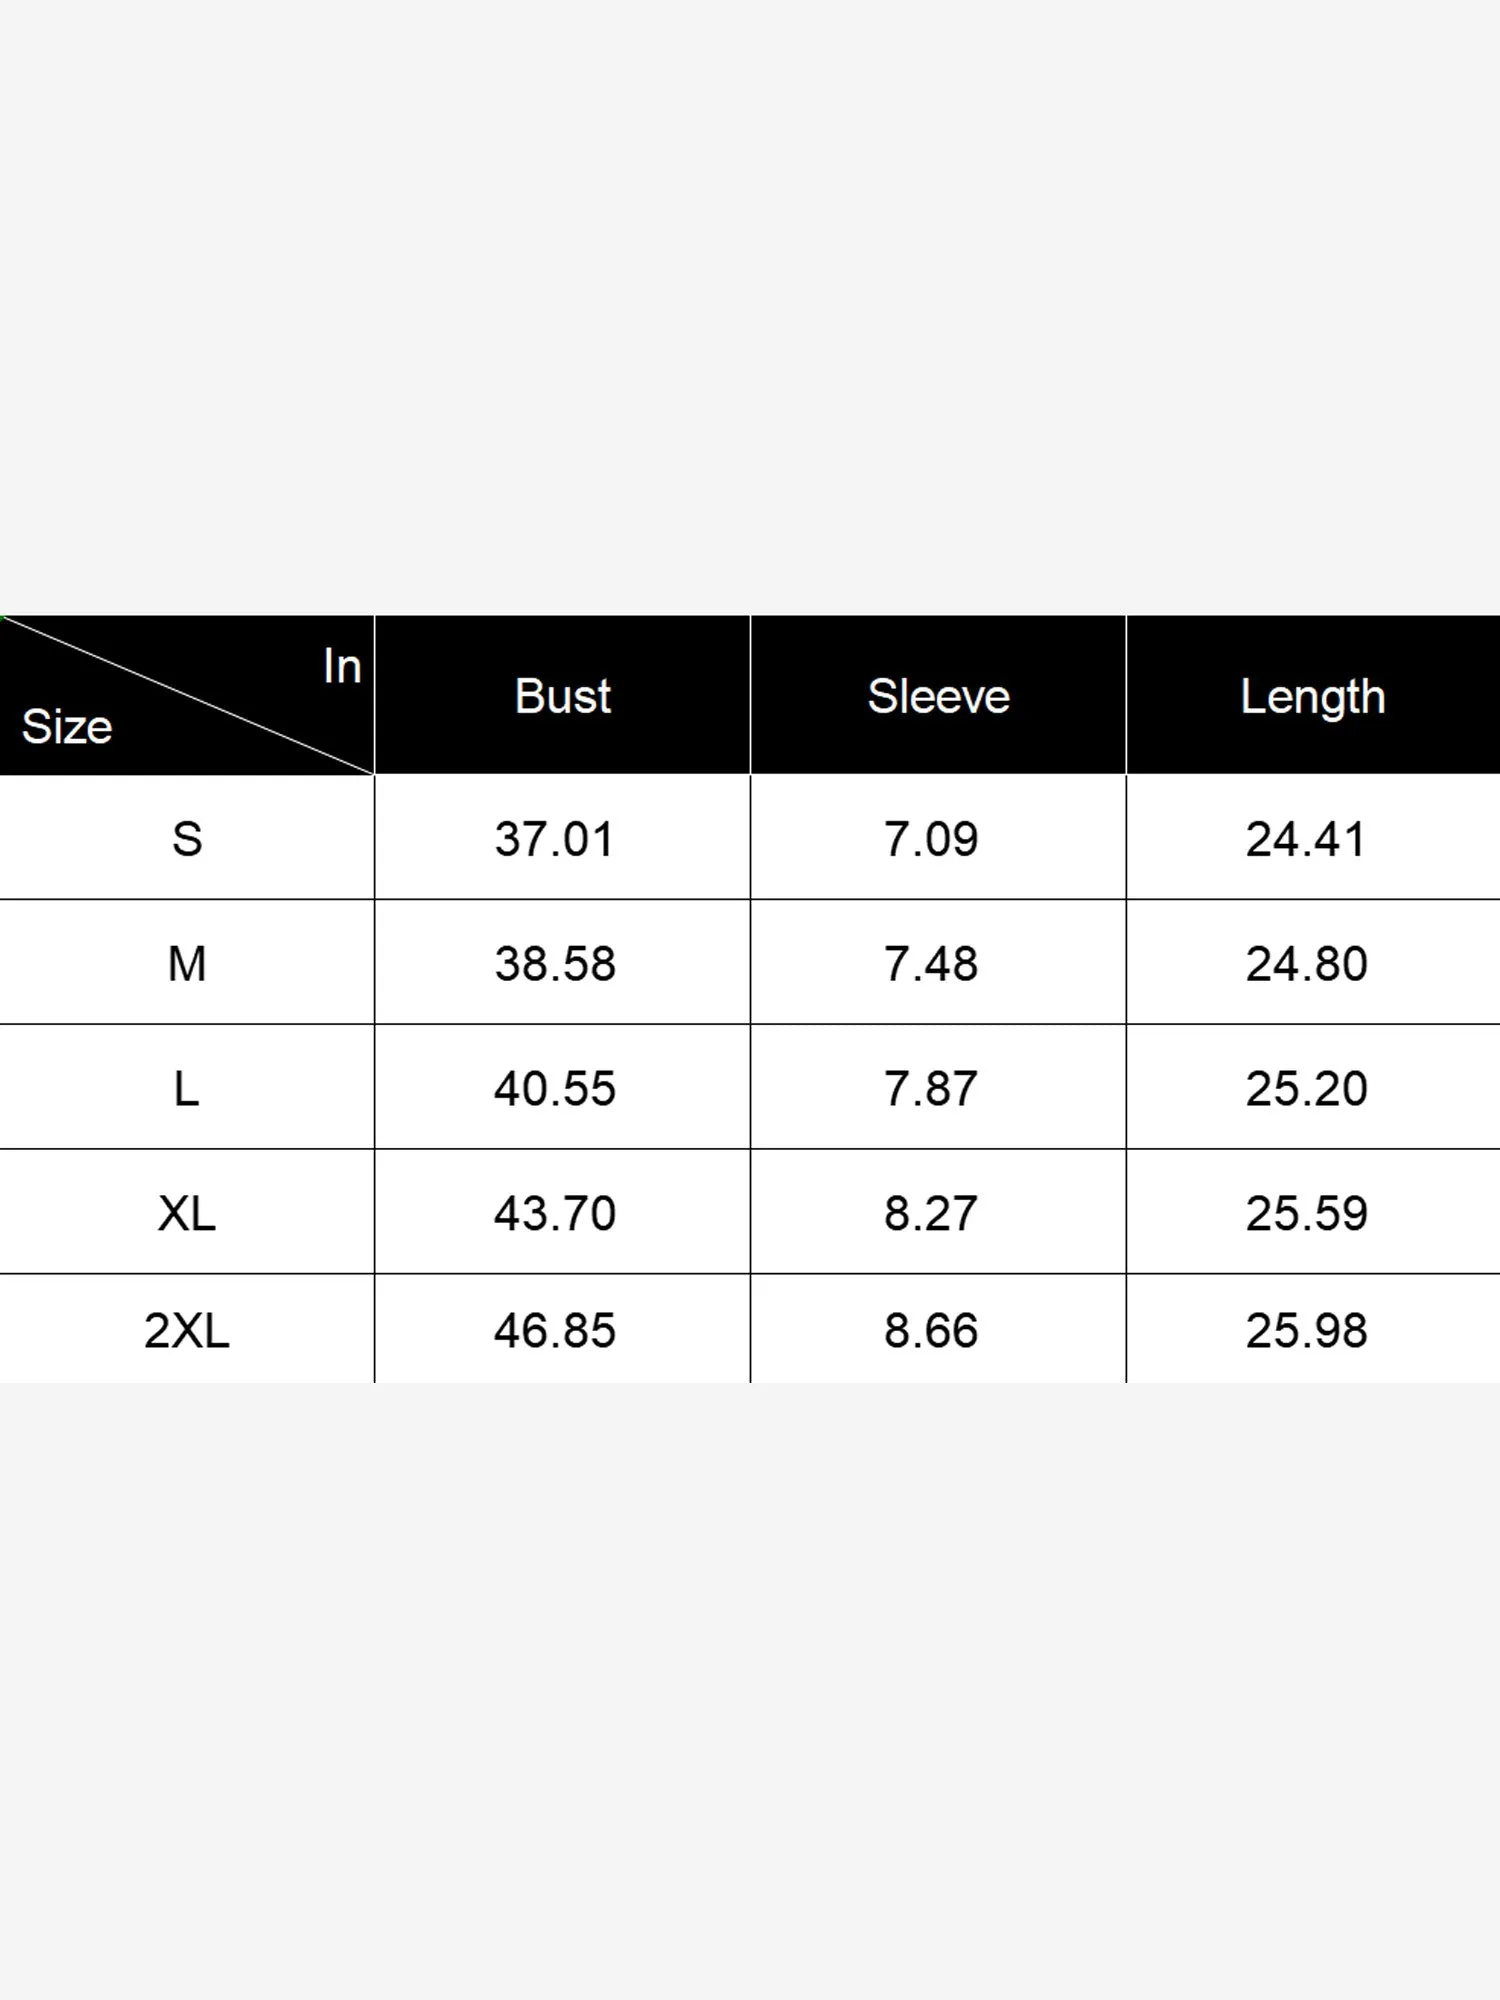Screen dimensions: 1500x2000
Task: Select the Length column header
Action: pyautogui.click(x=1312, y=698)
